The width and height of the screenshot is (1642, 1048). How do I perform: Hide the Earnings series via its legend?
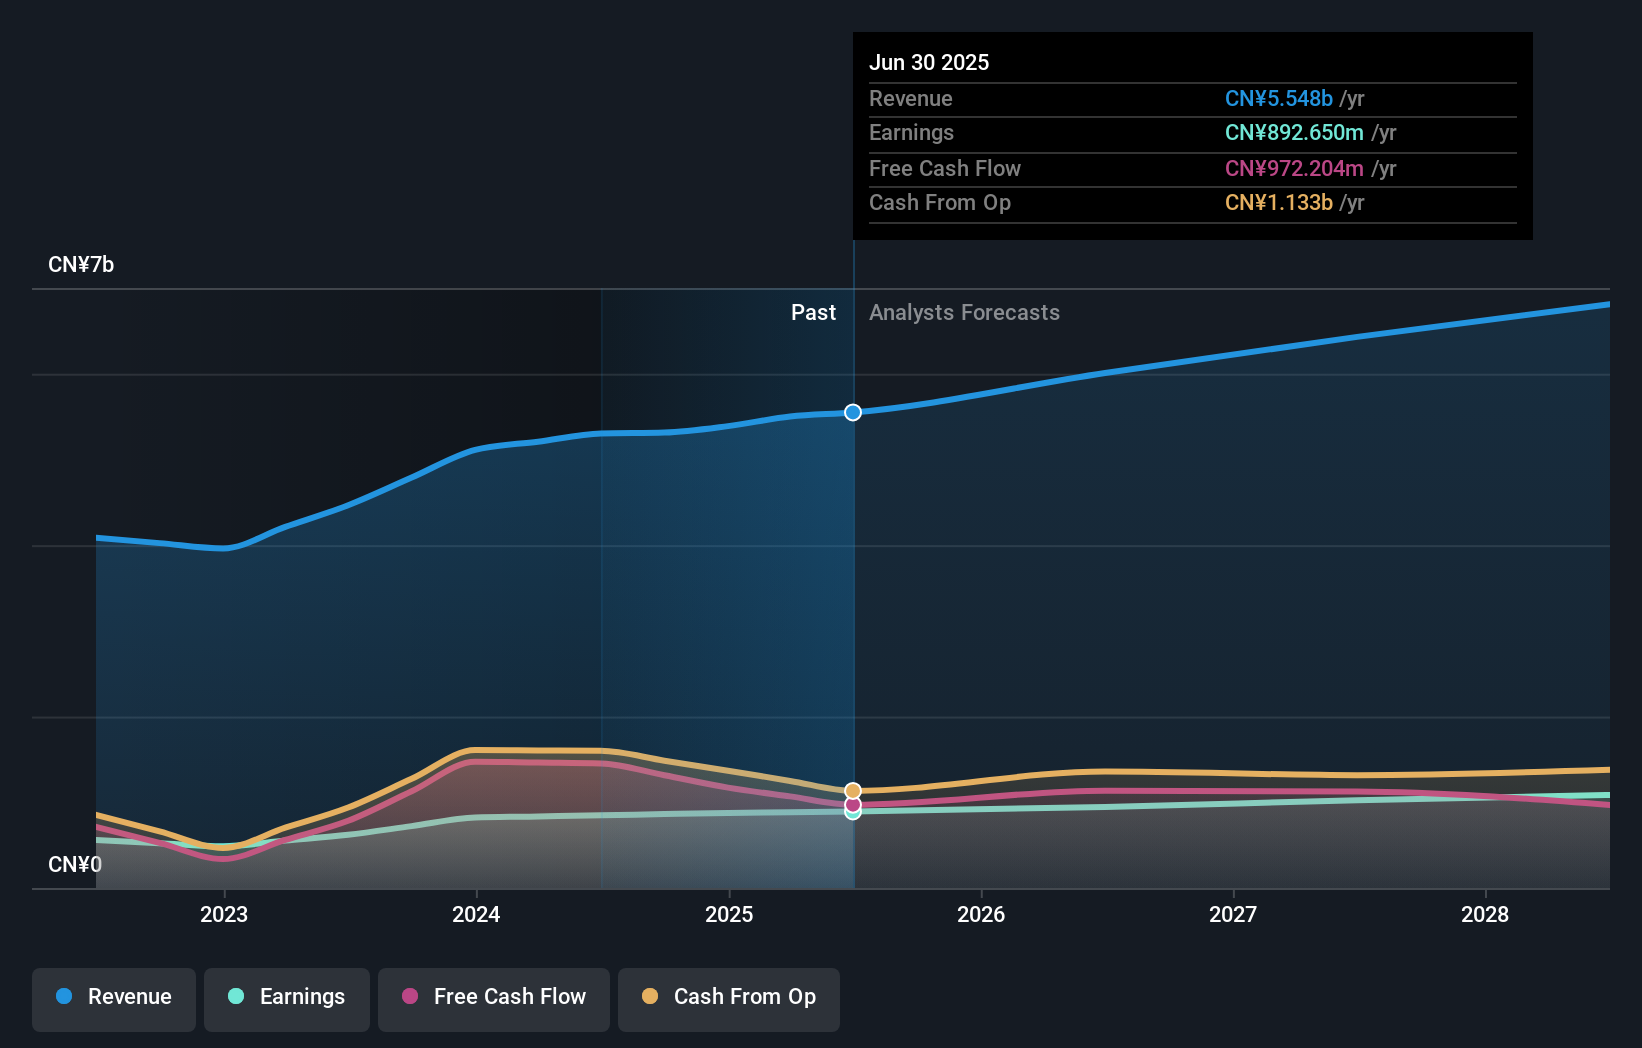287,997
